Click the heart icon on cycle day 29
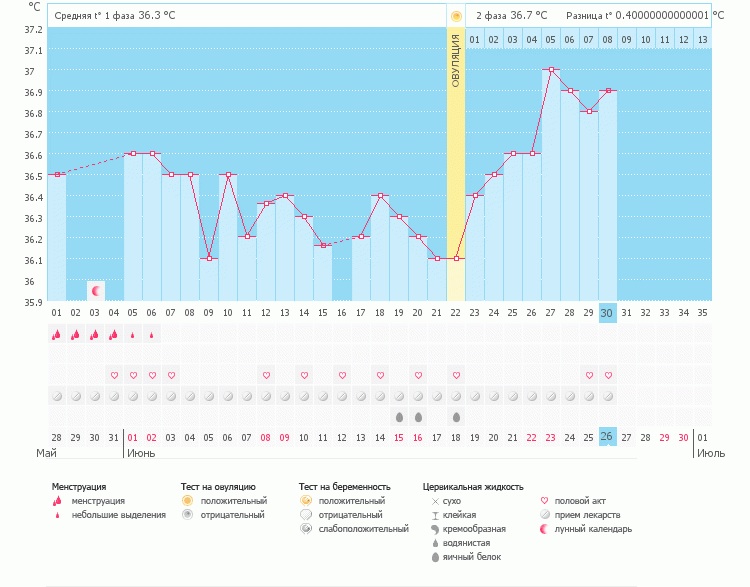The width and height of the screenshot is (750, 587). pyautogui.click(x=589, y=375)
